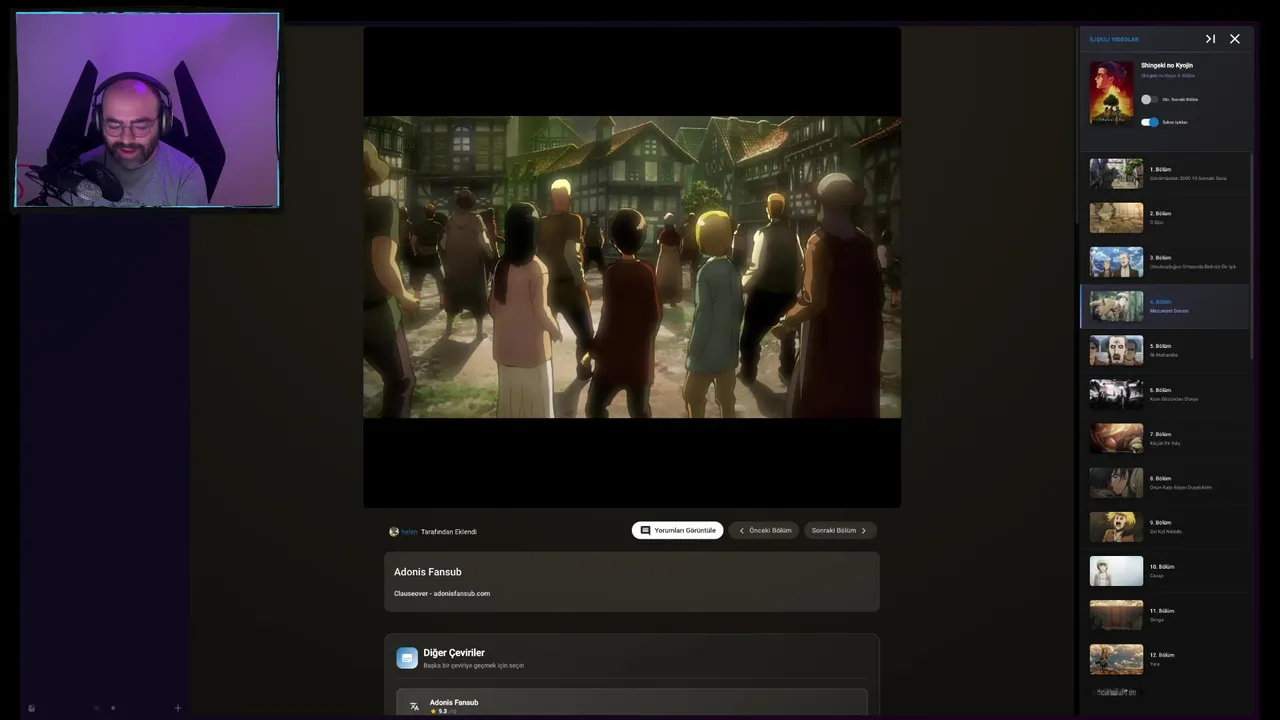Click the '10. Bölüm' episode title text

click(x=1162, y=566)
